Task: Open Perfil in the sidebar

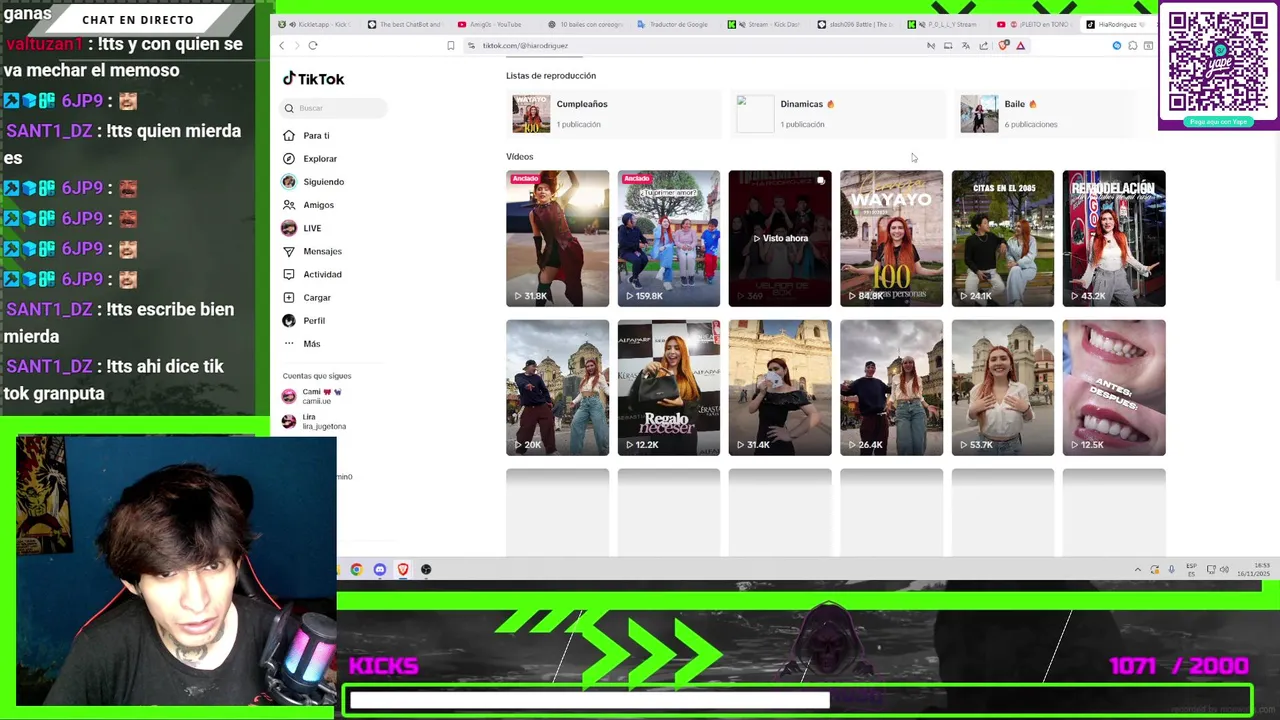Action: 304,320
